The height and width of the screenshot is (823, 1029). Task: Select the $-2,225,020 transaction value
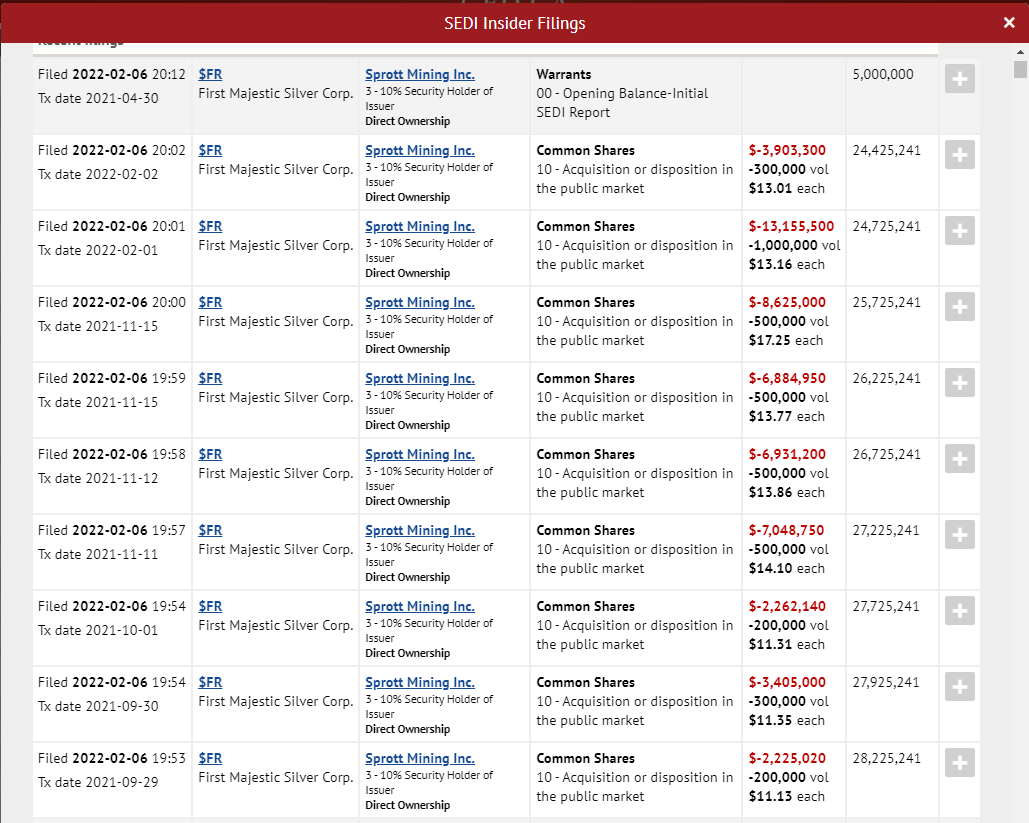click(x=787, y=759)
